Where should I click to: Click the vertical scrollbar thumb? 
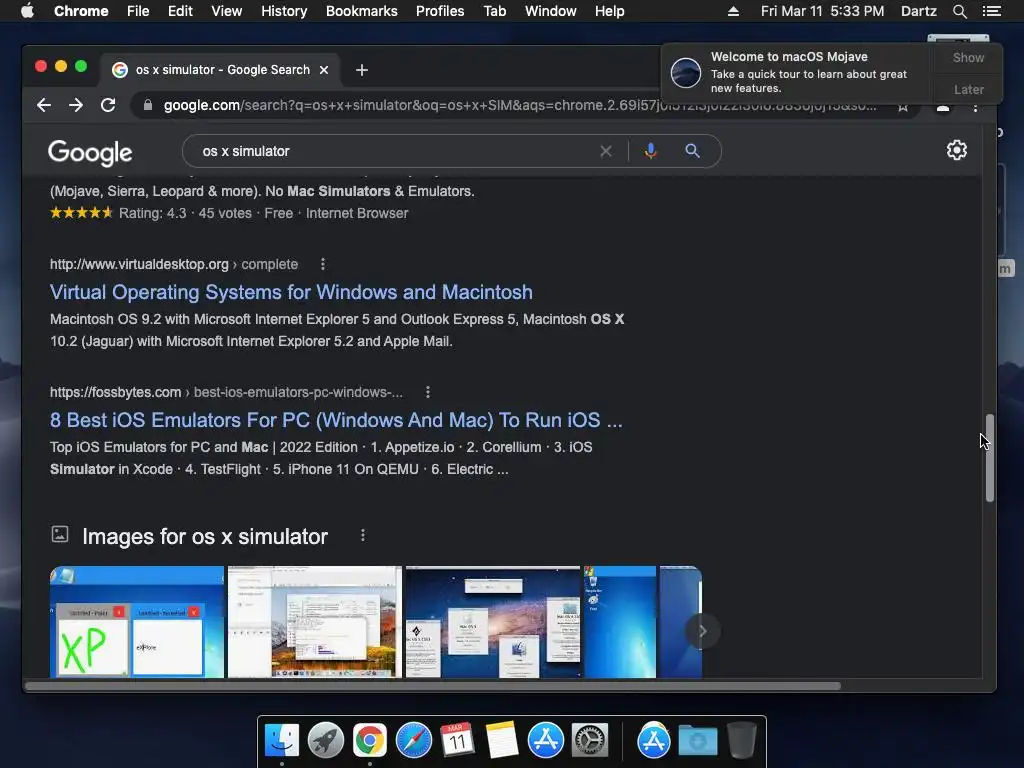coord(989,458)
